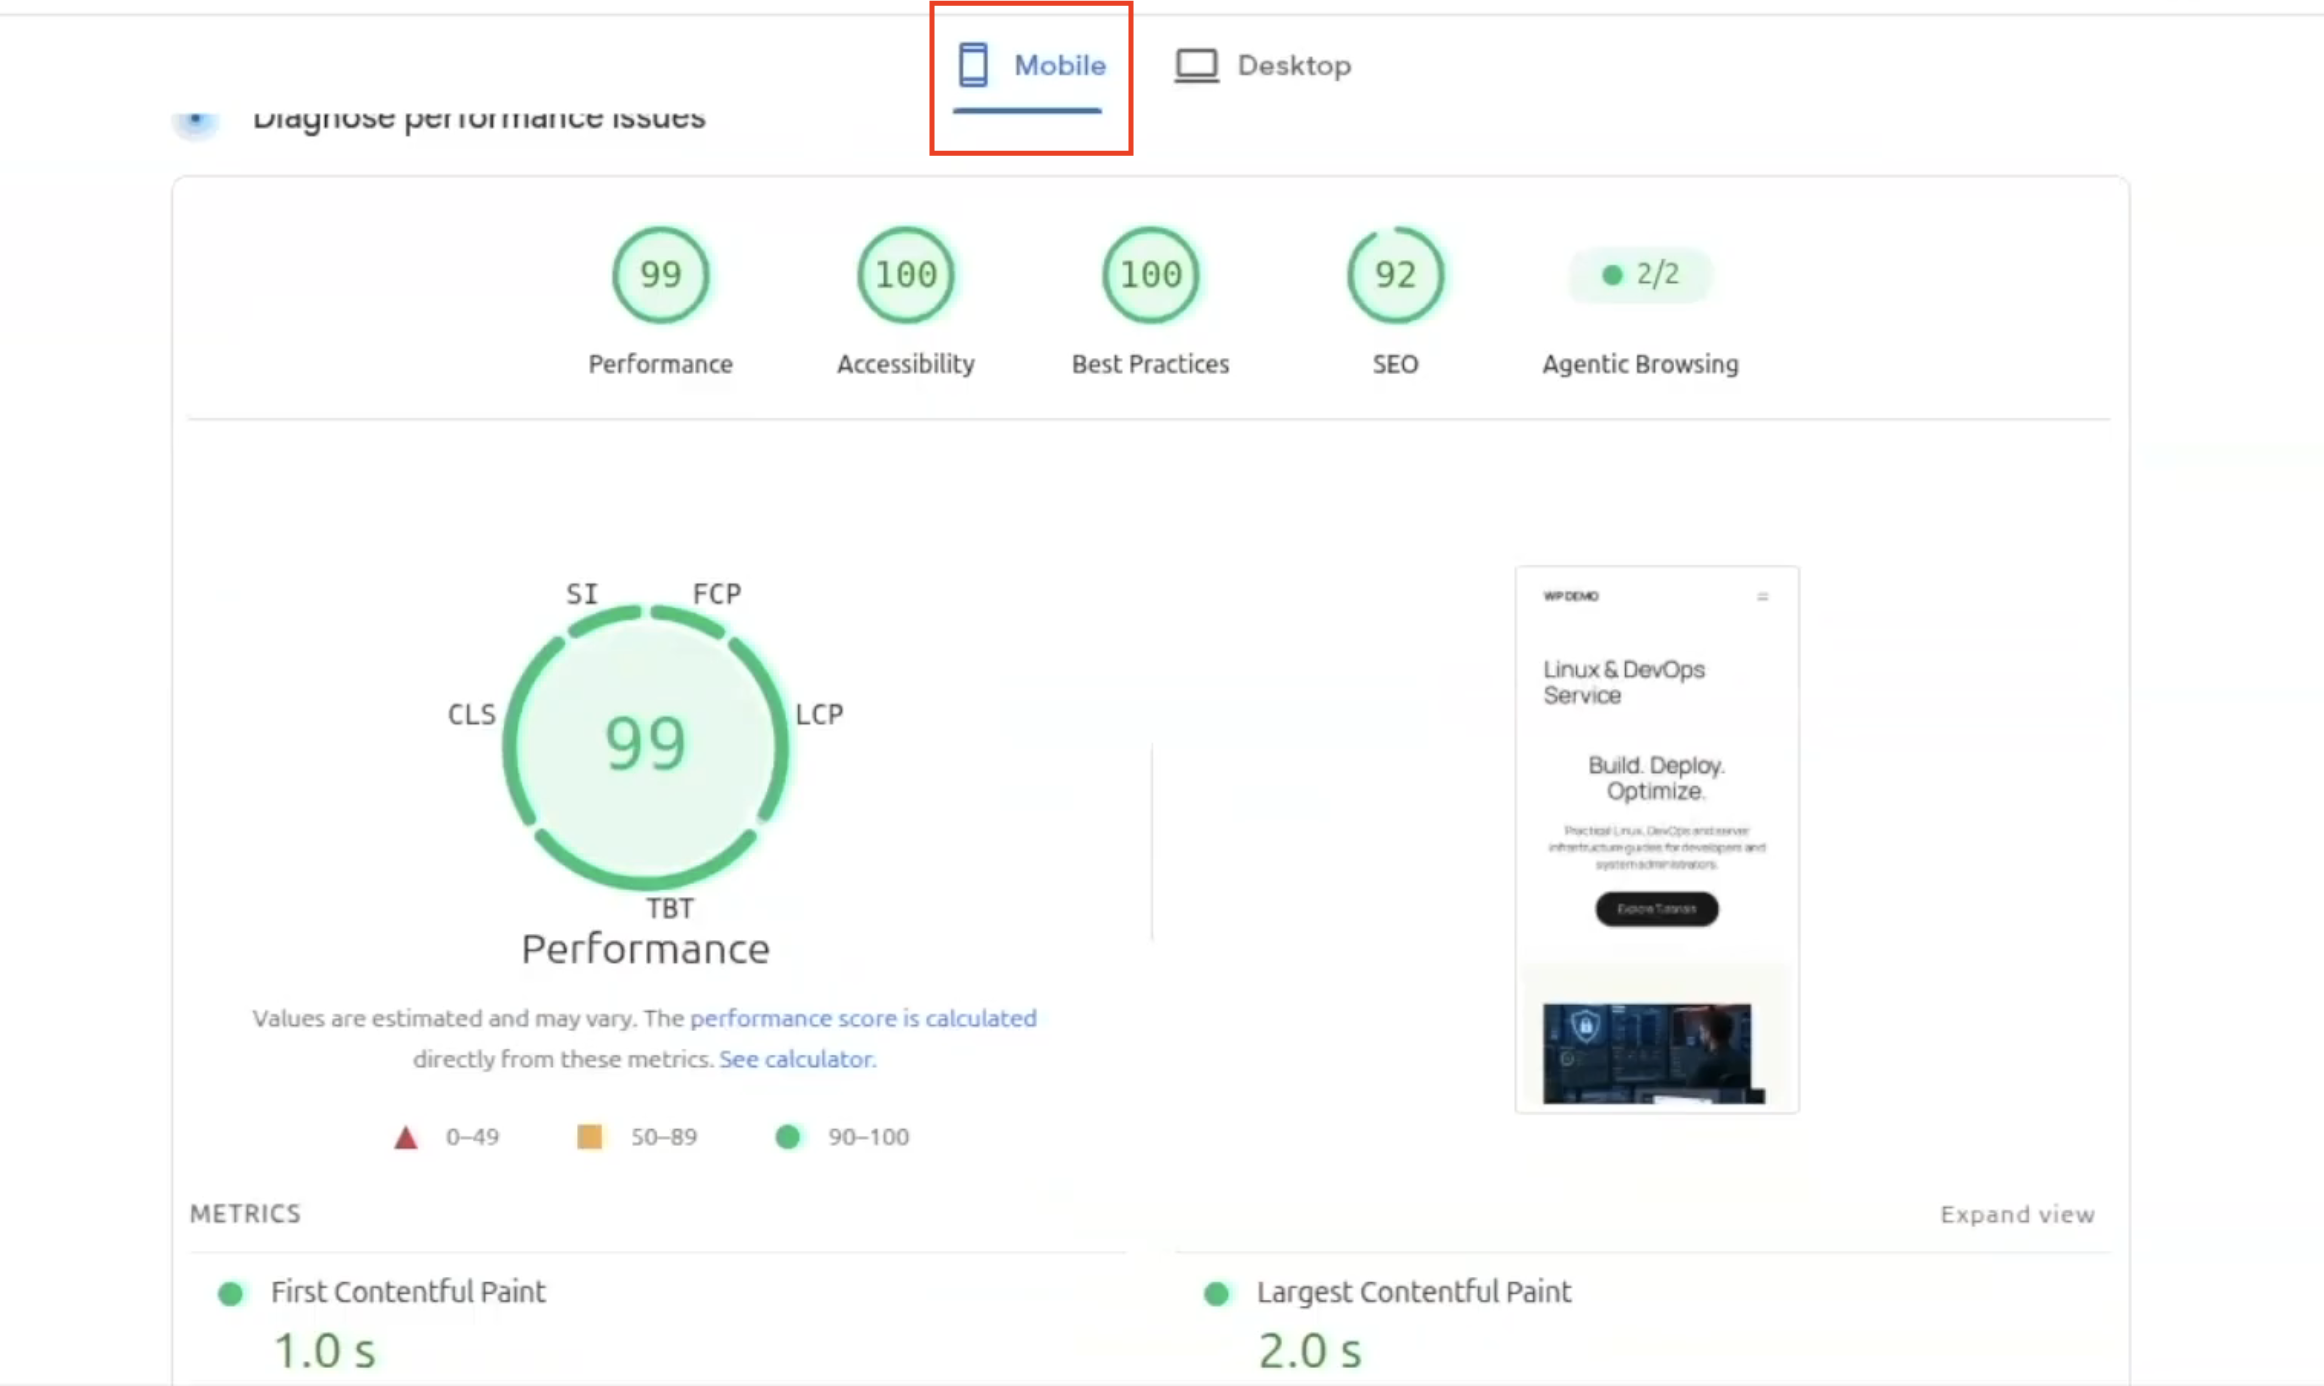Click the large 99 performance gauge
The image size is (2324, 1386).
(x=646, y=746)
